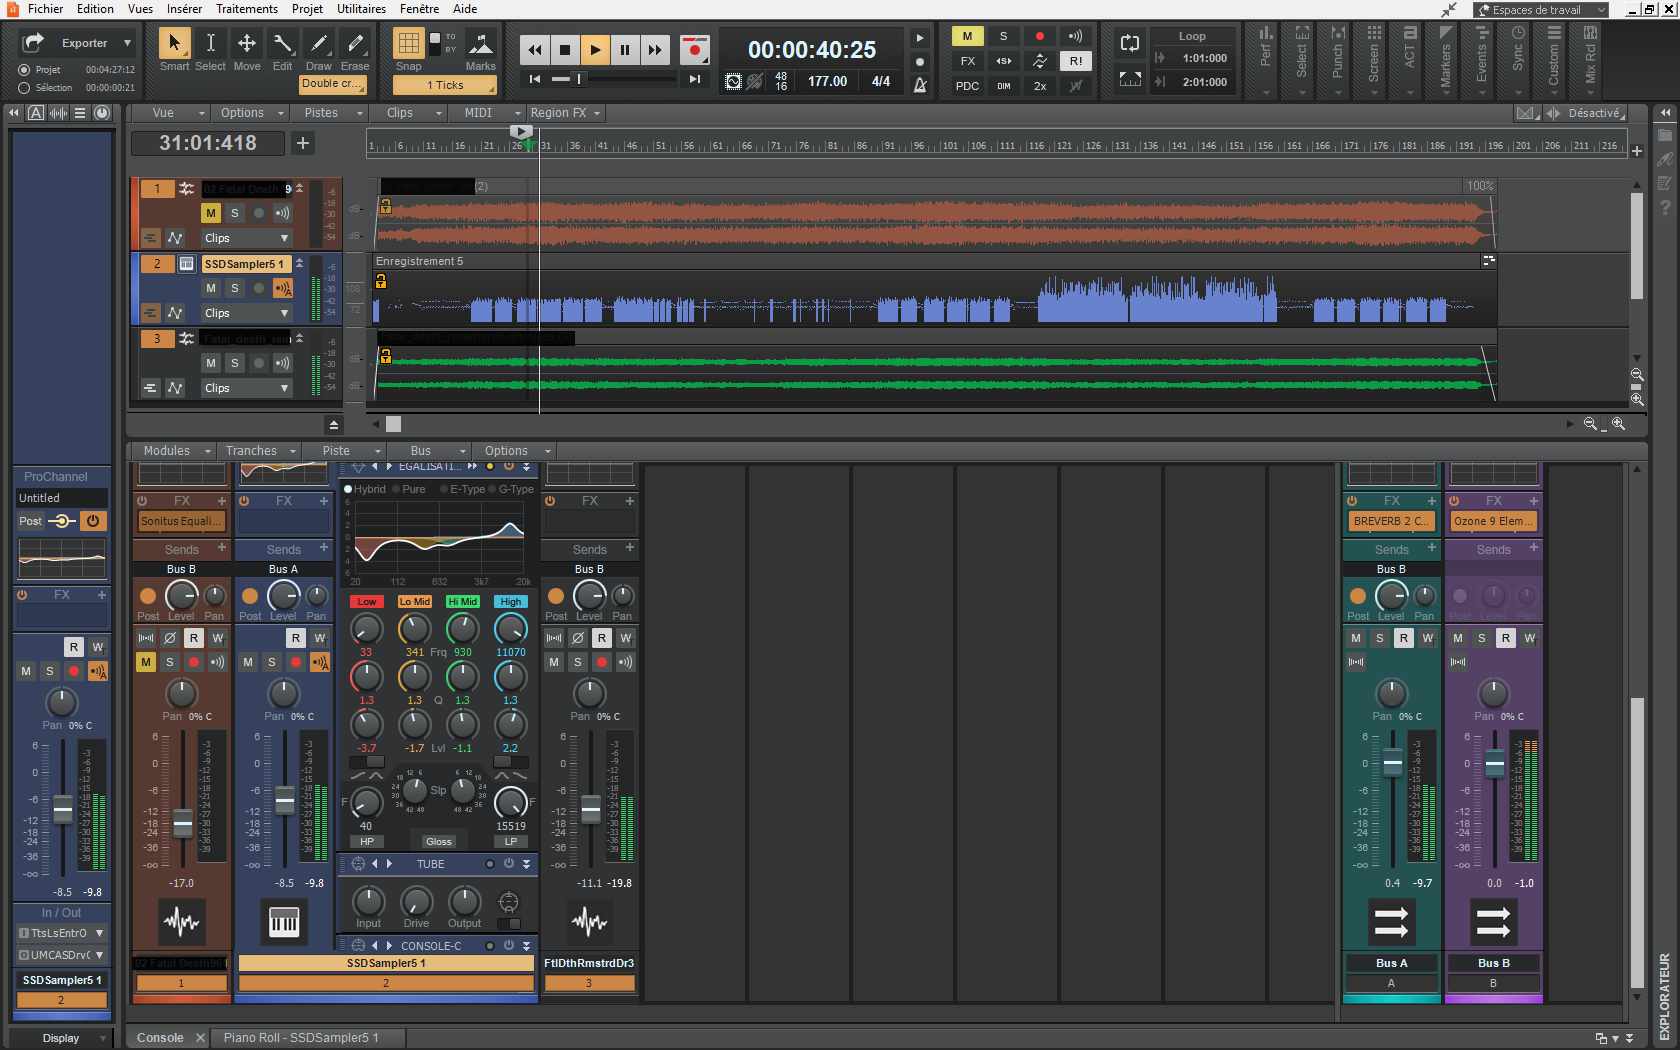The image size is (1680, 1050).
Task: Open the Utilitaires menu
Action: click(361, 9)
